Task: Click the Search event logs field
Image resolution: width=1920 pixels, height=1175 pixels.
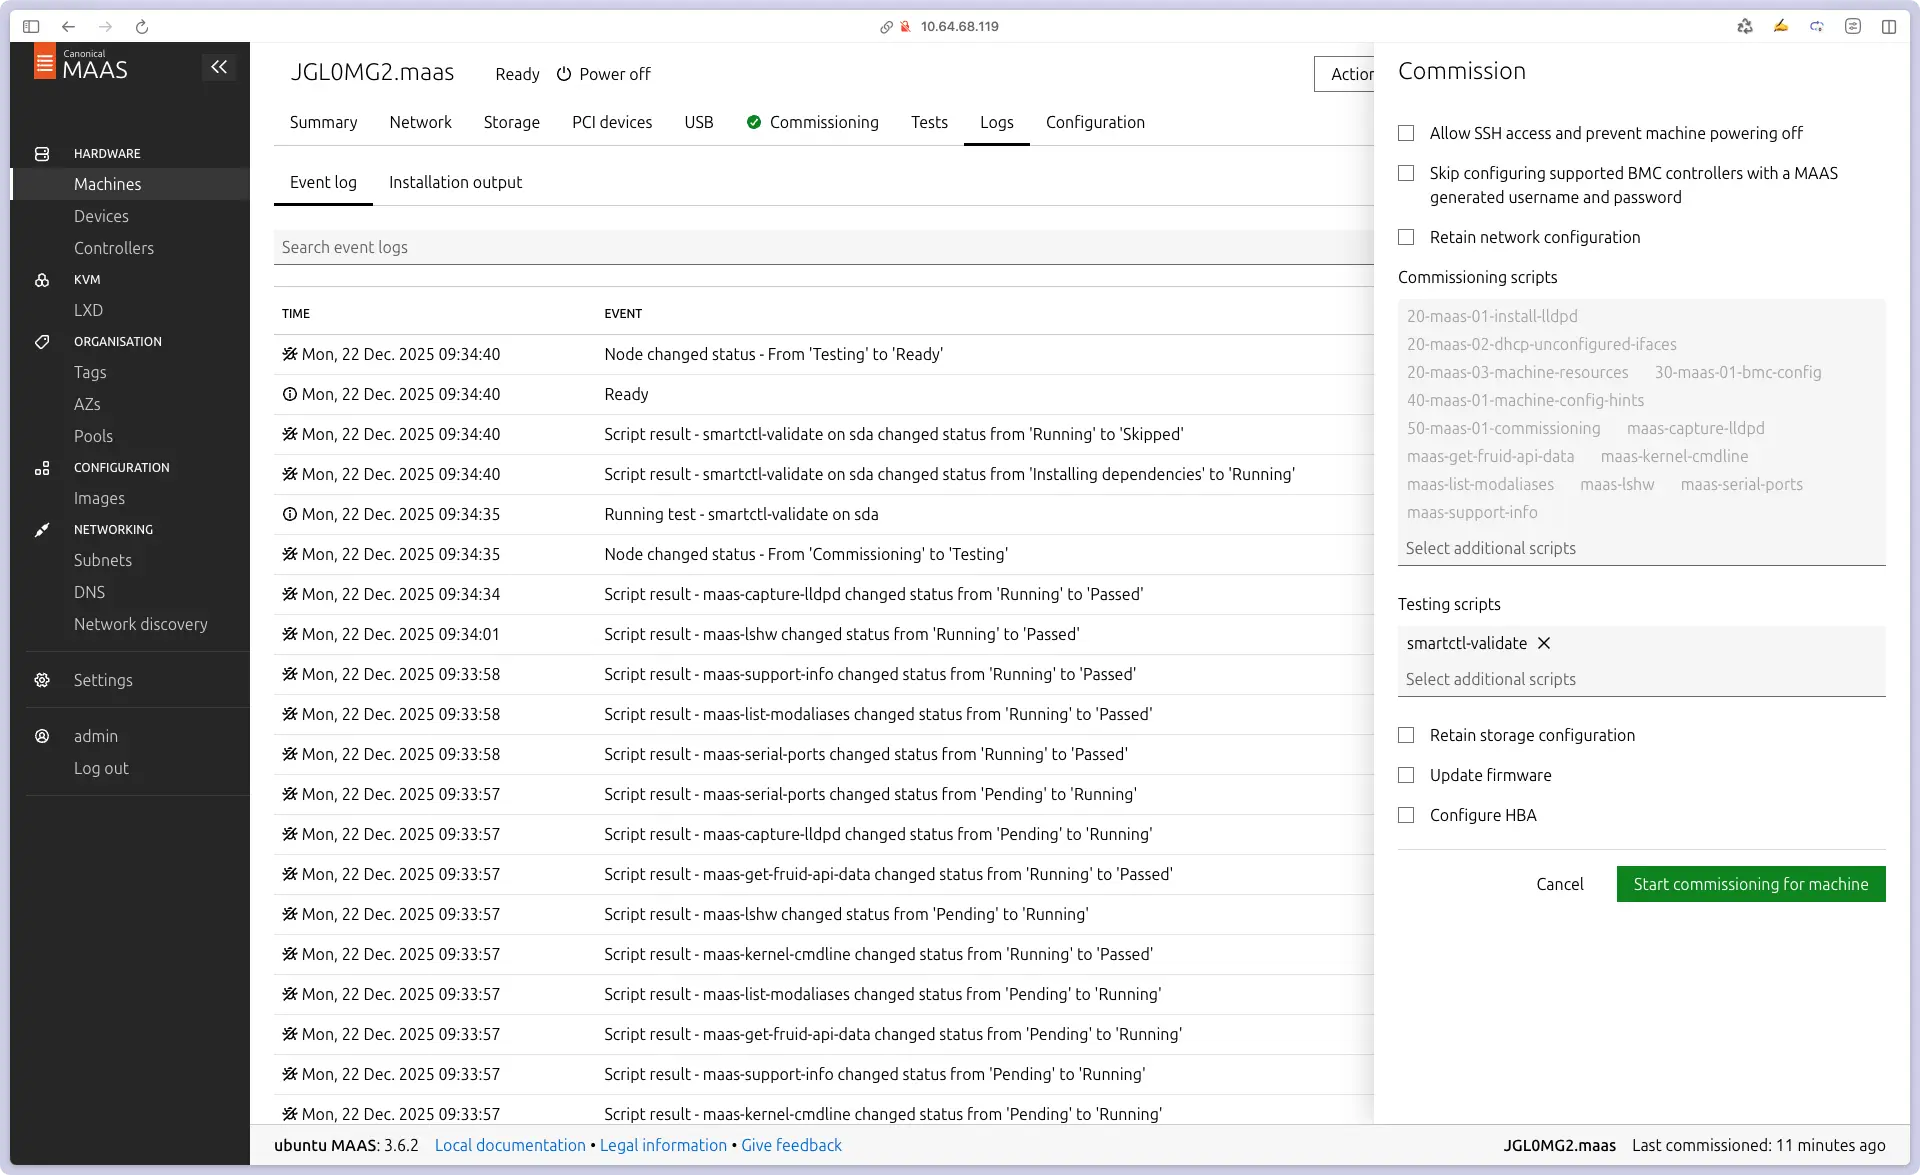Action: 820,247
